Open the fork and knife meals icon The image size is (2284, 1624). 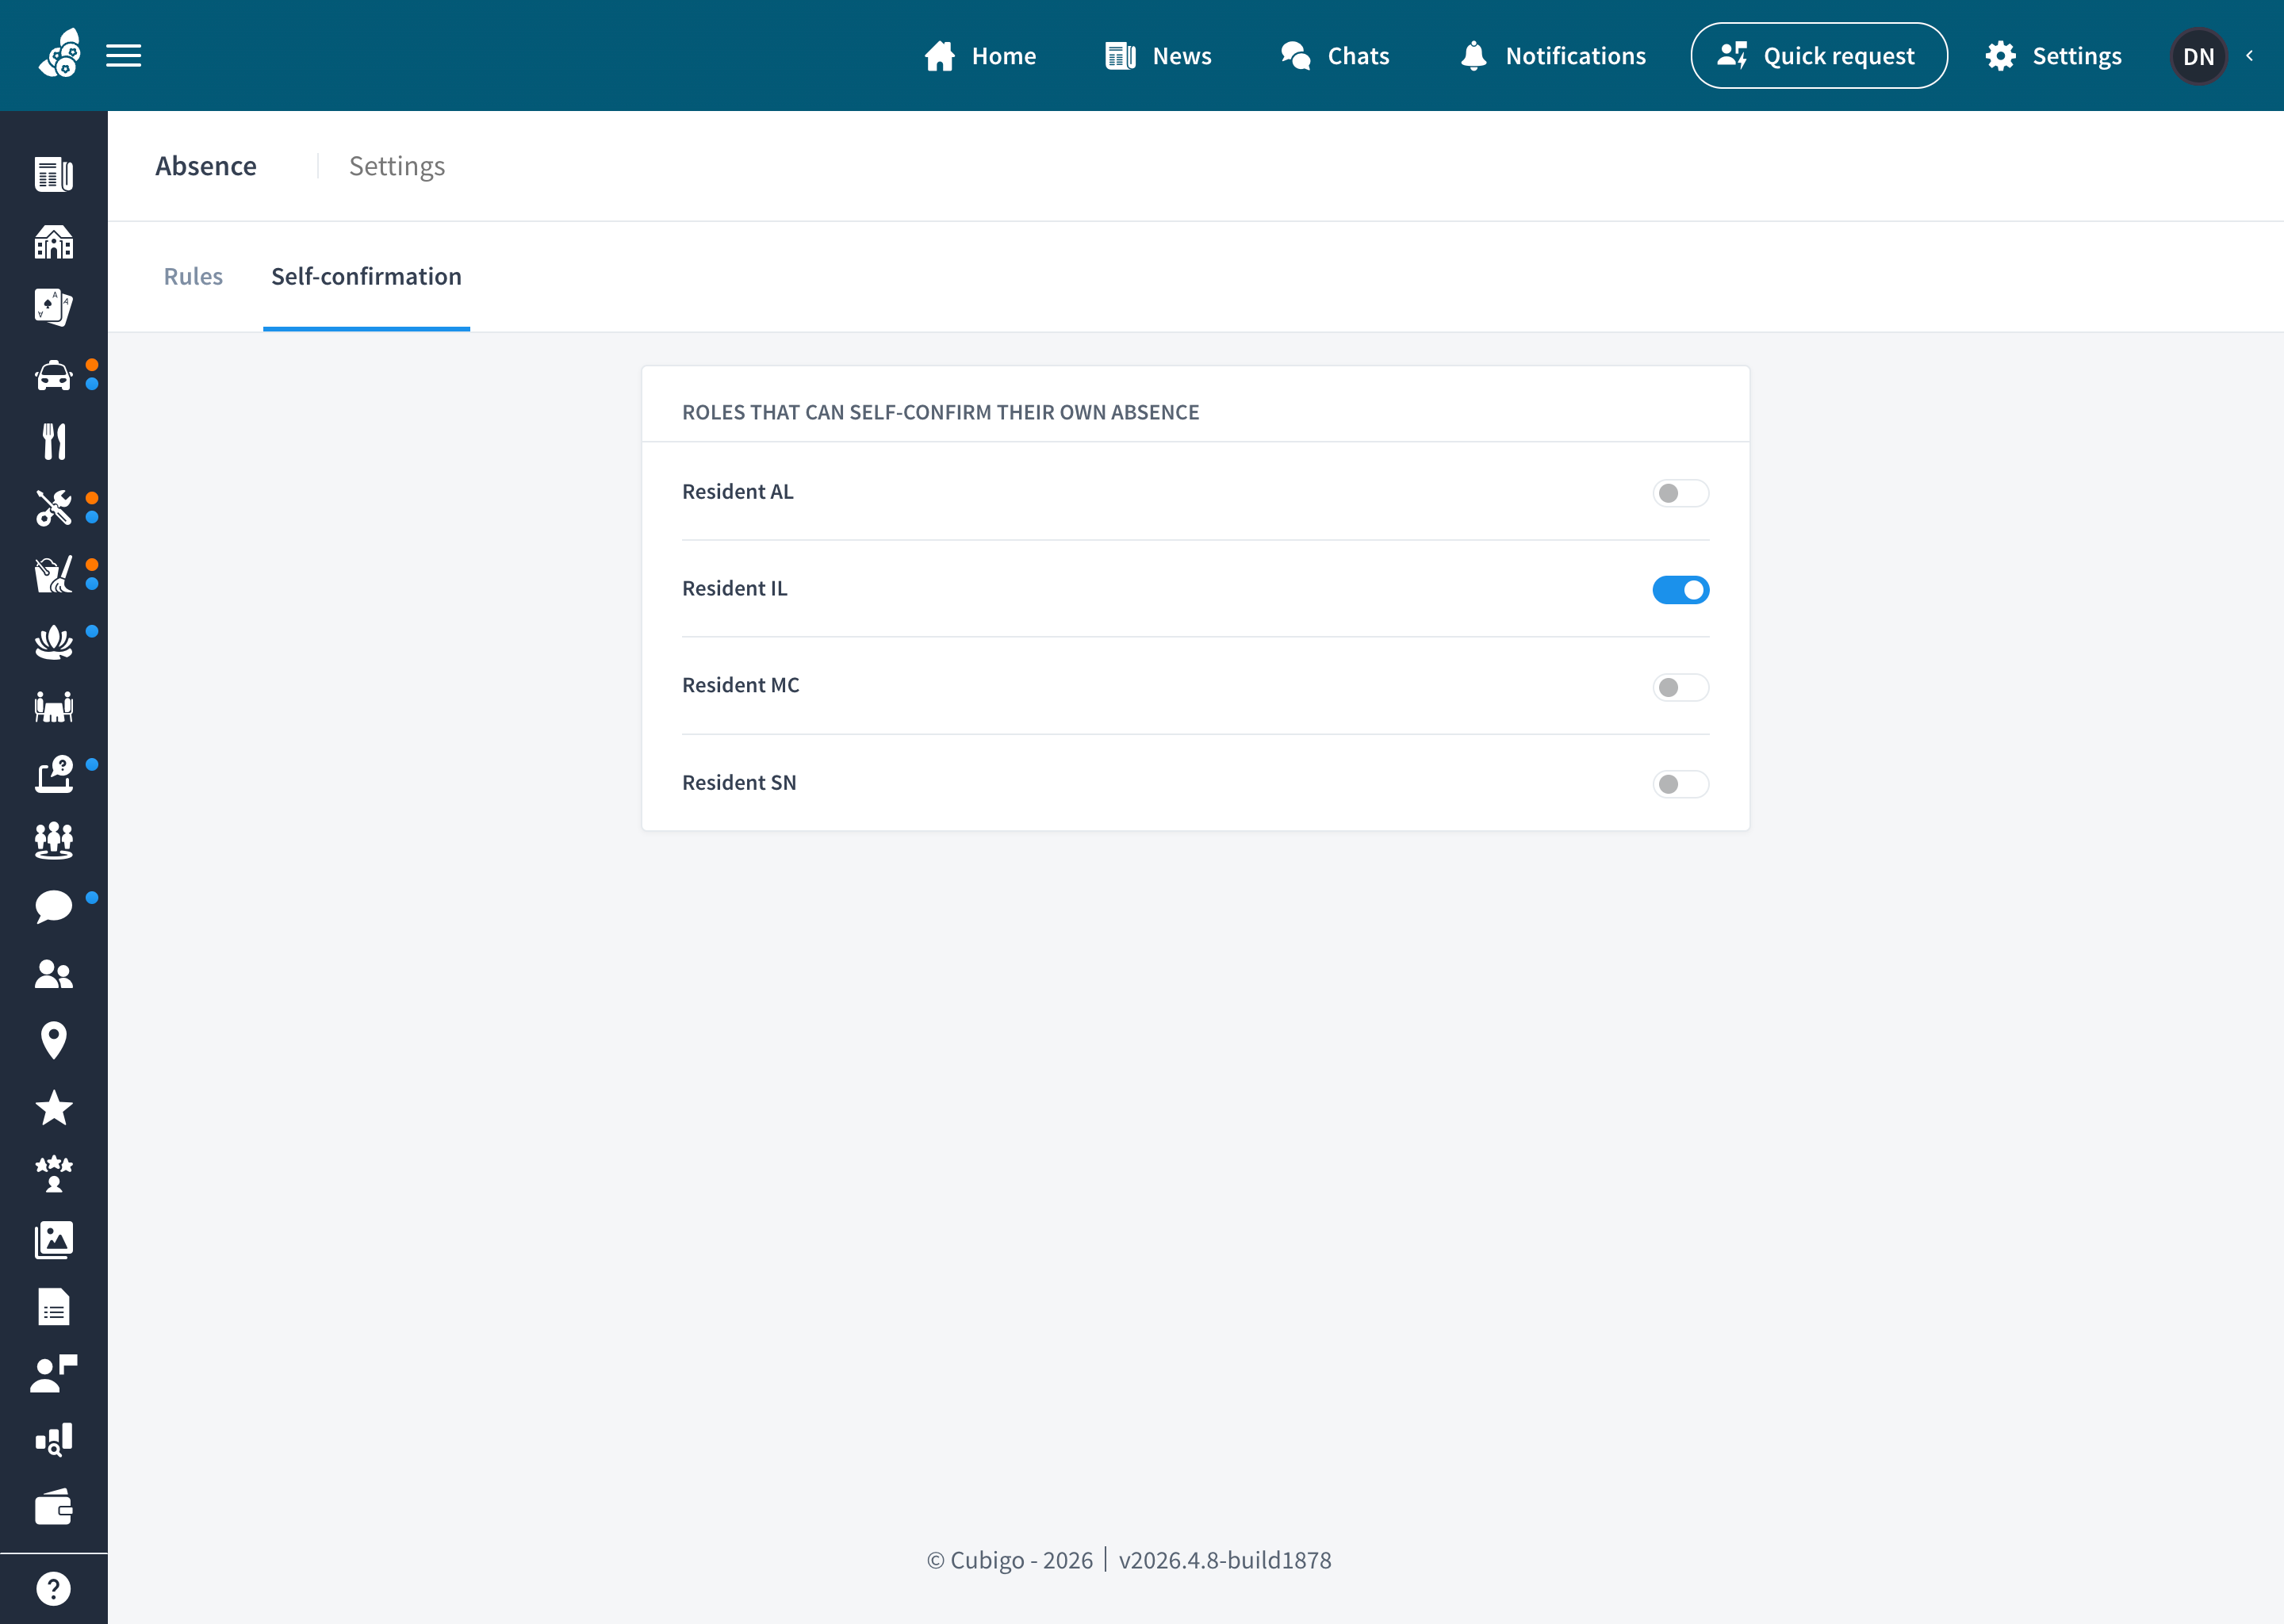point(53,441)
